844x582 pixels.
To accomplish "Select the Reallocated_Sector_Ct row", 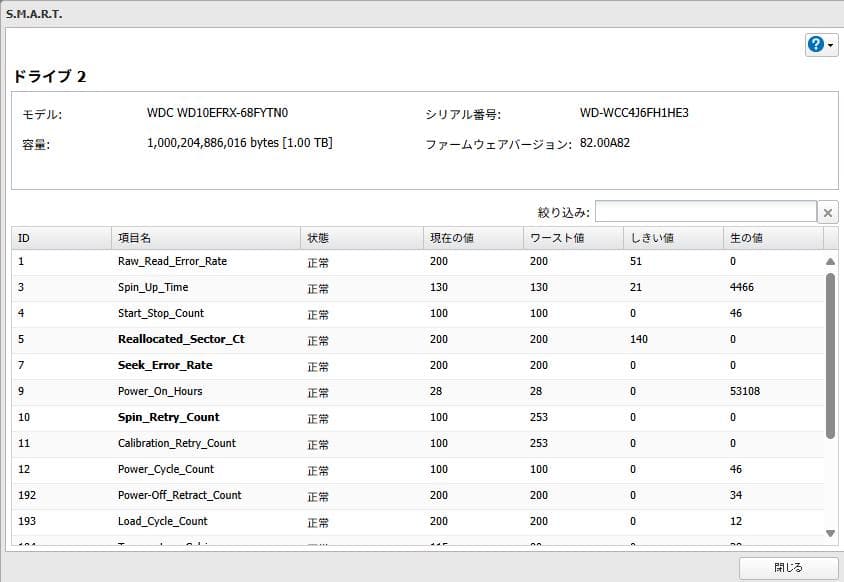I will pyautogui.click(x=181, y=340).
